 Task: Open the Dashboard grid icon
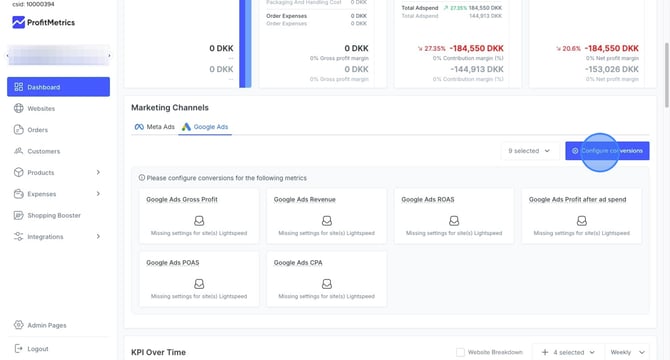coord(18,87)
